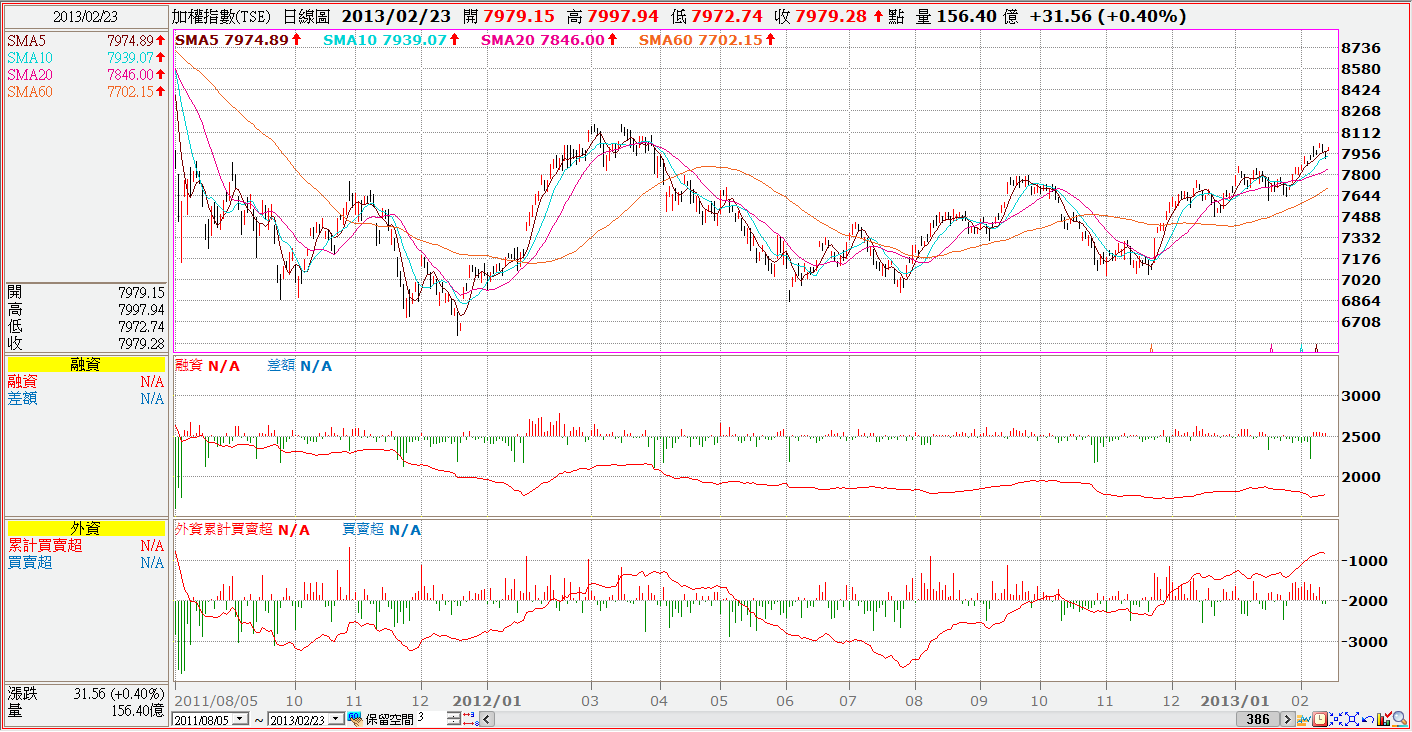The height and width of the screenshot is (732, 1412).
Task: Select the 外資 yellow panel header
Action: click(85, 528)
